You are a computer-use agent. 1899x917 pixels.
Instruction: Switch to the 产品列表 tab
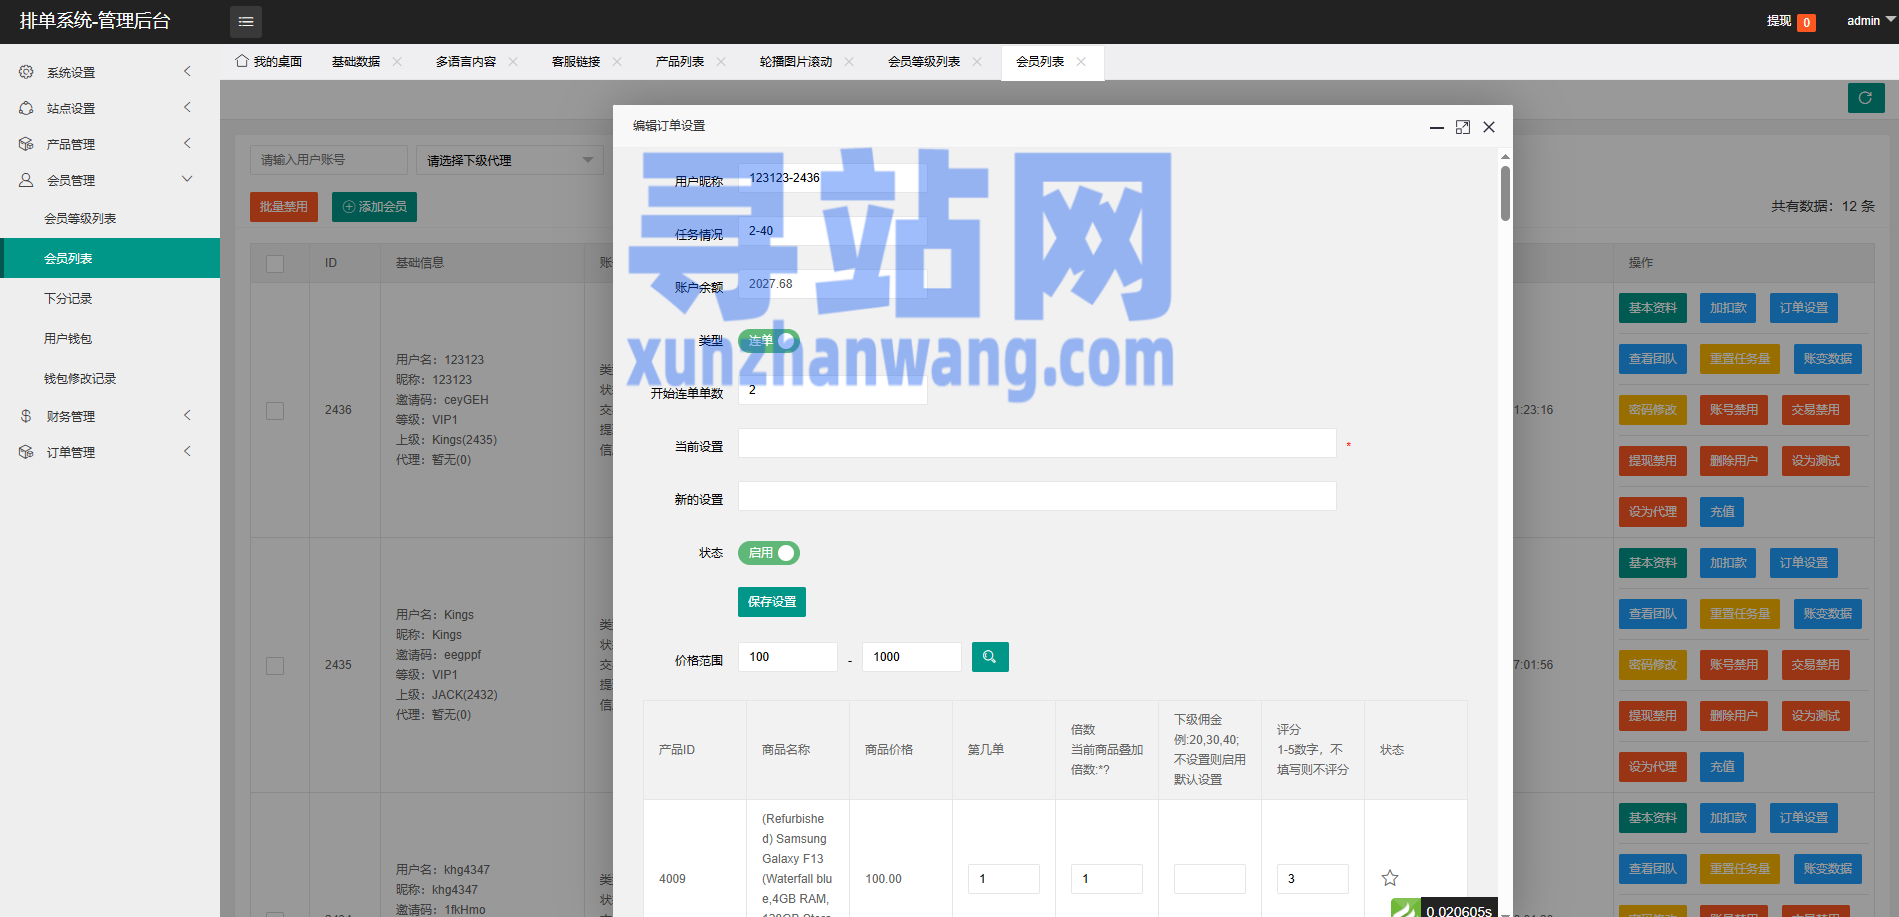point(680,62)
